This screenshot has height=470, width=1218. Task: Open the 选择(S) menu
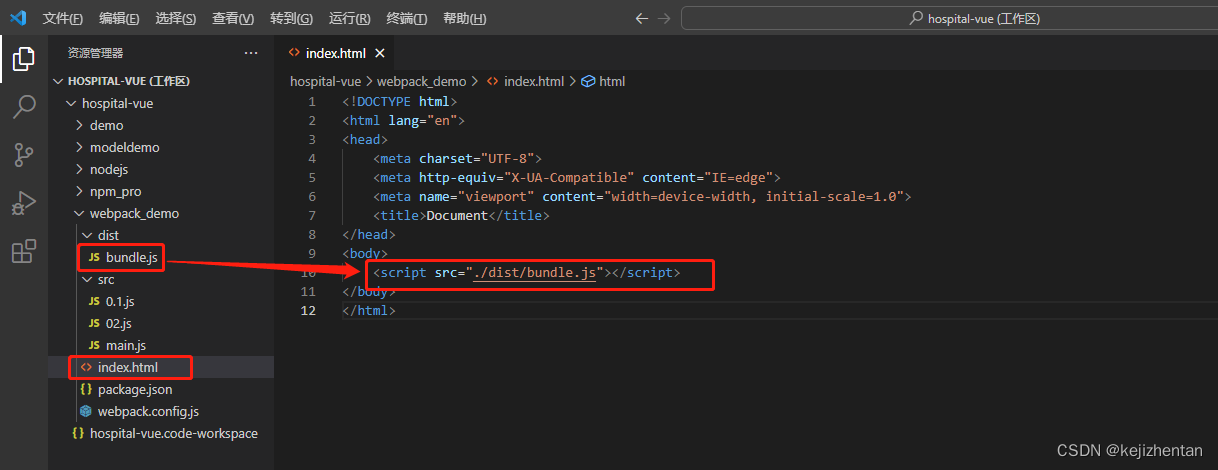pos(176,19)
